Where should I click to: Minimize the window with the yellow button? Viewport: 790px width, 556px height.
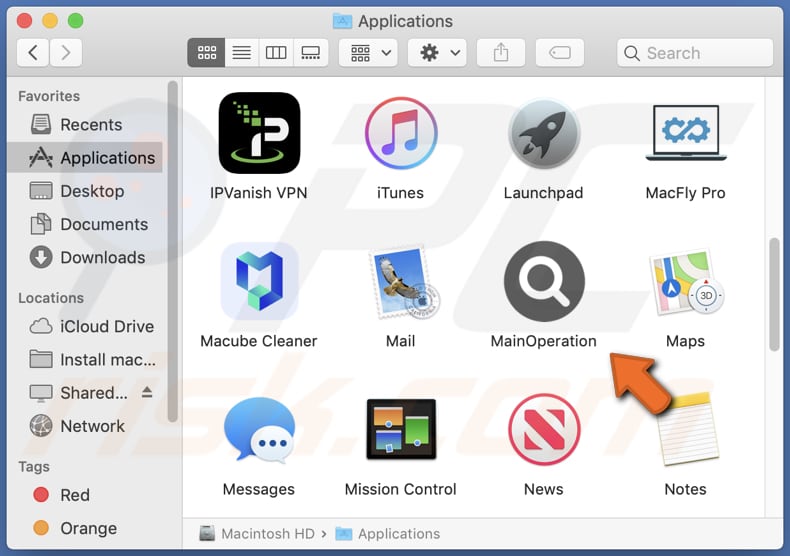point(50,21)
